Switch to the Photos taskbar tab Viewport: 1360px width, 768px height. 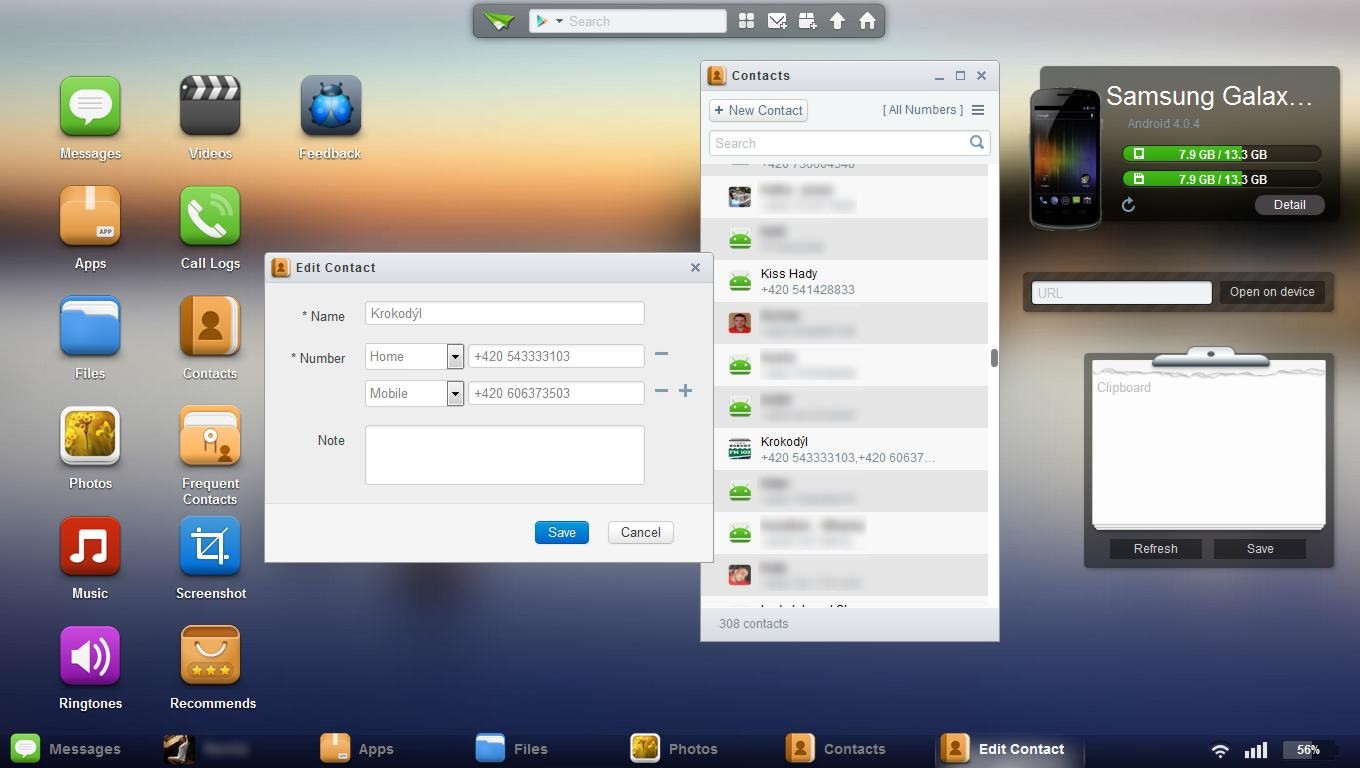pyautogui.click(x=674, y=749)
